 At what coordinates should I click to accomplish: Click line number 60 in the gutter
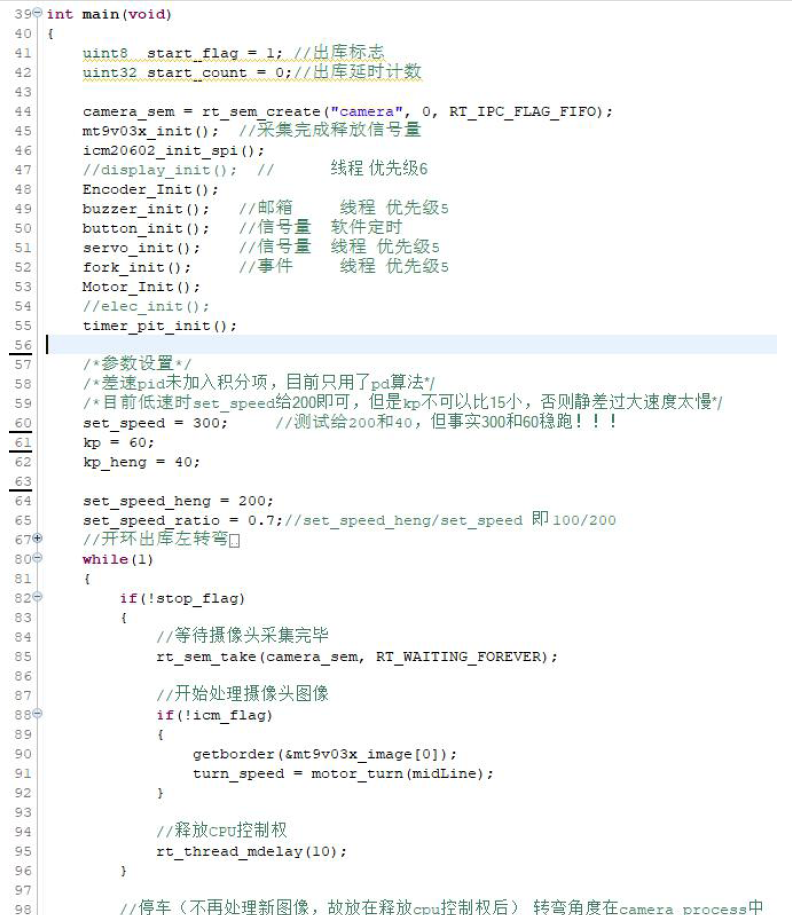point(23,423)
